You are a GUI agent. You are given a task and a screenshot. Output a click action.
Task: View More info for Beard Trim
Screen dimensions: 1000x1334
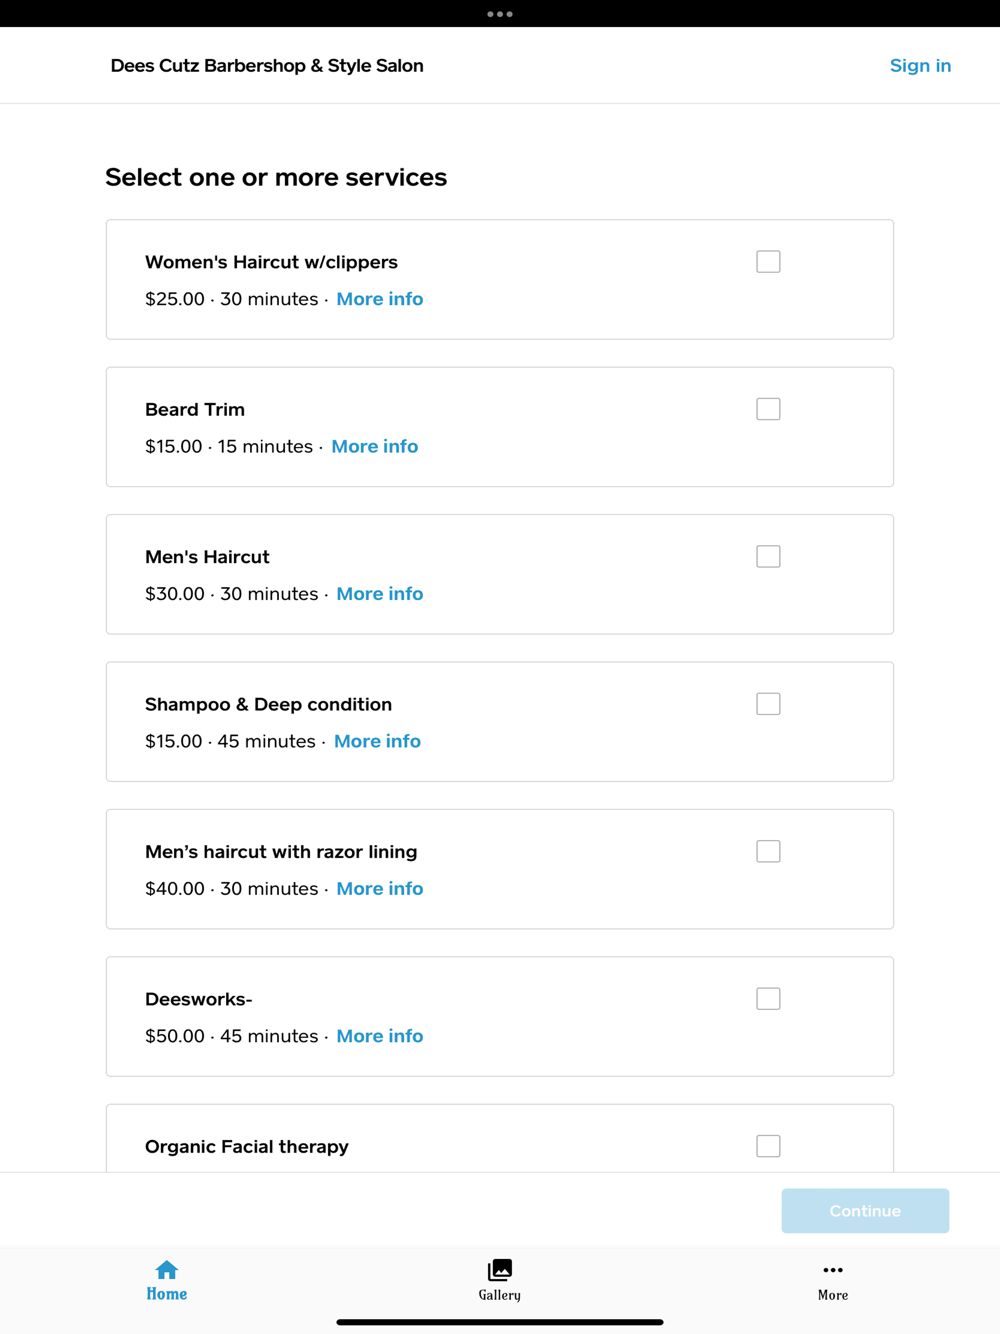pyautogui.click(x=374, y=446)
